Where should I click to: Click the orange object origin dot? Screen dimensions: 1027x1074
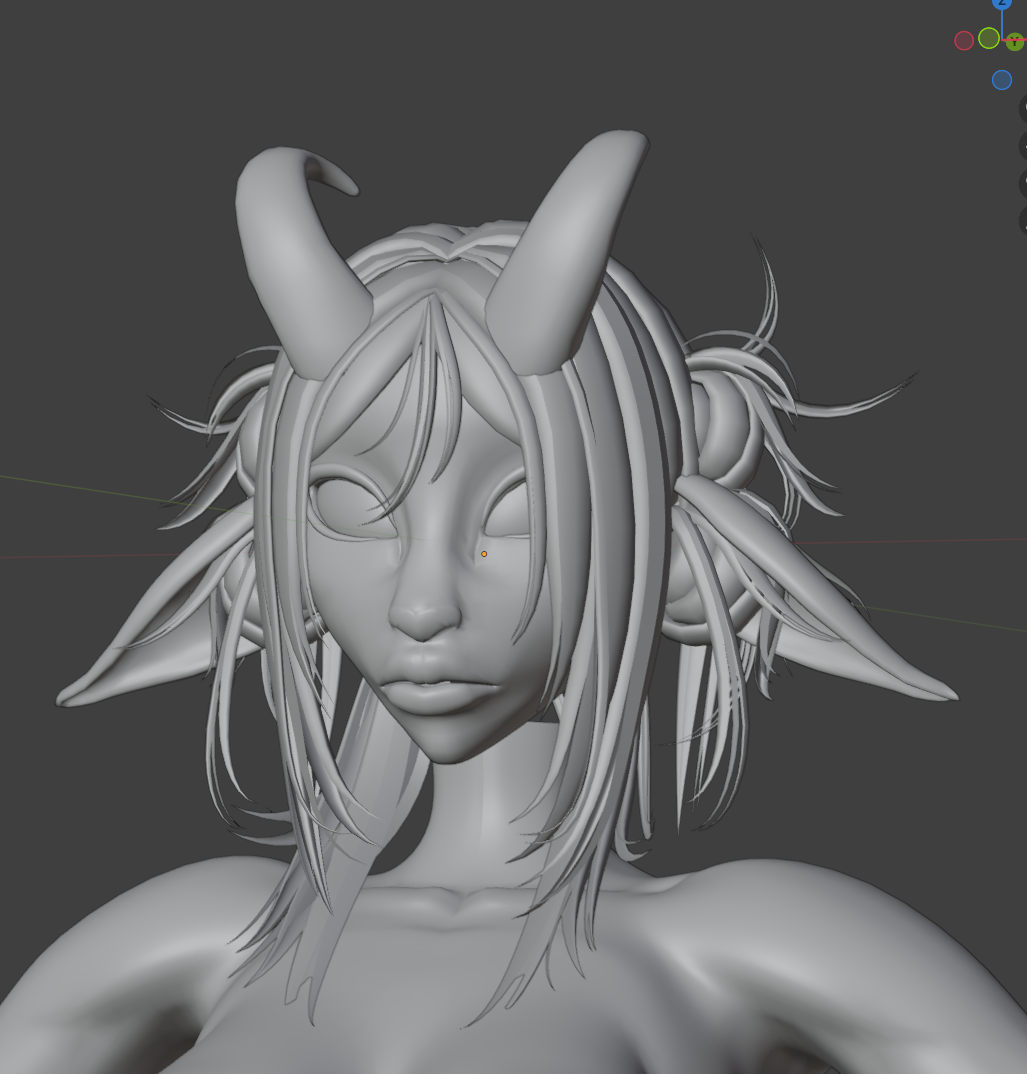pos(484,553)
